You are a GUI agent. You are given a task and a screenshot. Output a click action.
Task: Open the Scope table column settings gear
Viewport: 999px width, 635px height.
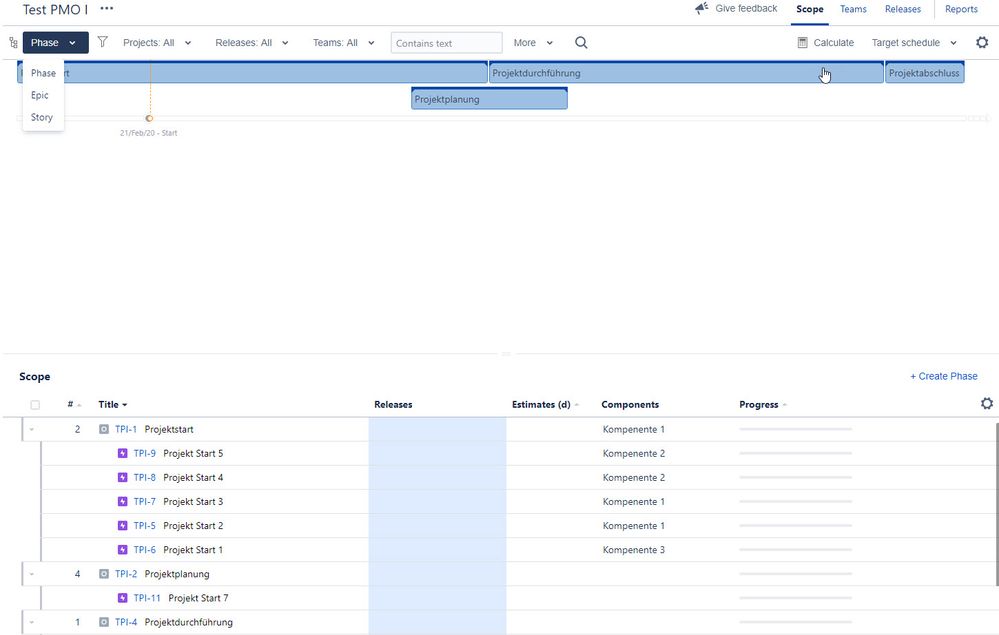click(x=987, y=404)
